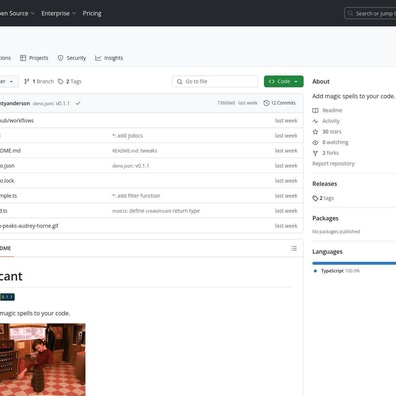396x396 pixels.
Task: Click the tag icon under Releases
Action: pyautogui.click(x=315, y=198)
